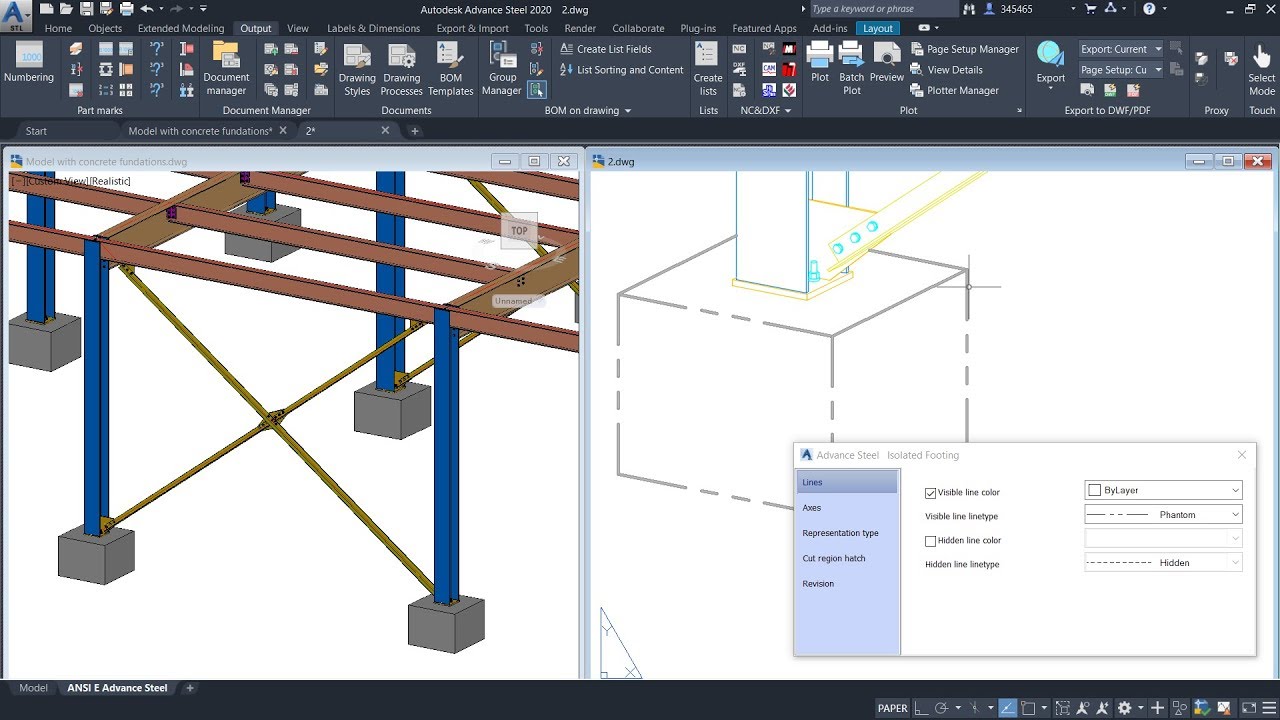Toggle ortho mode in status bar

[922, 708]
